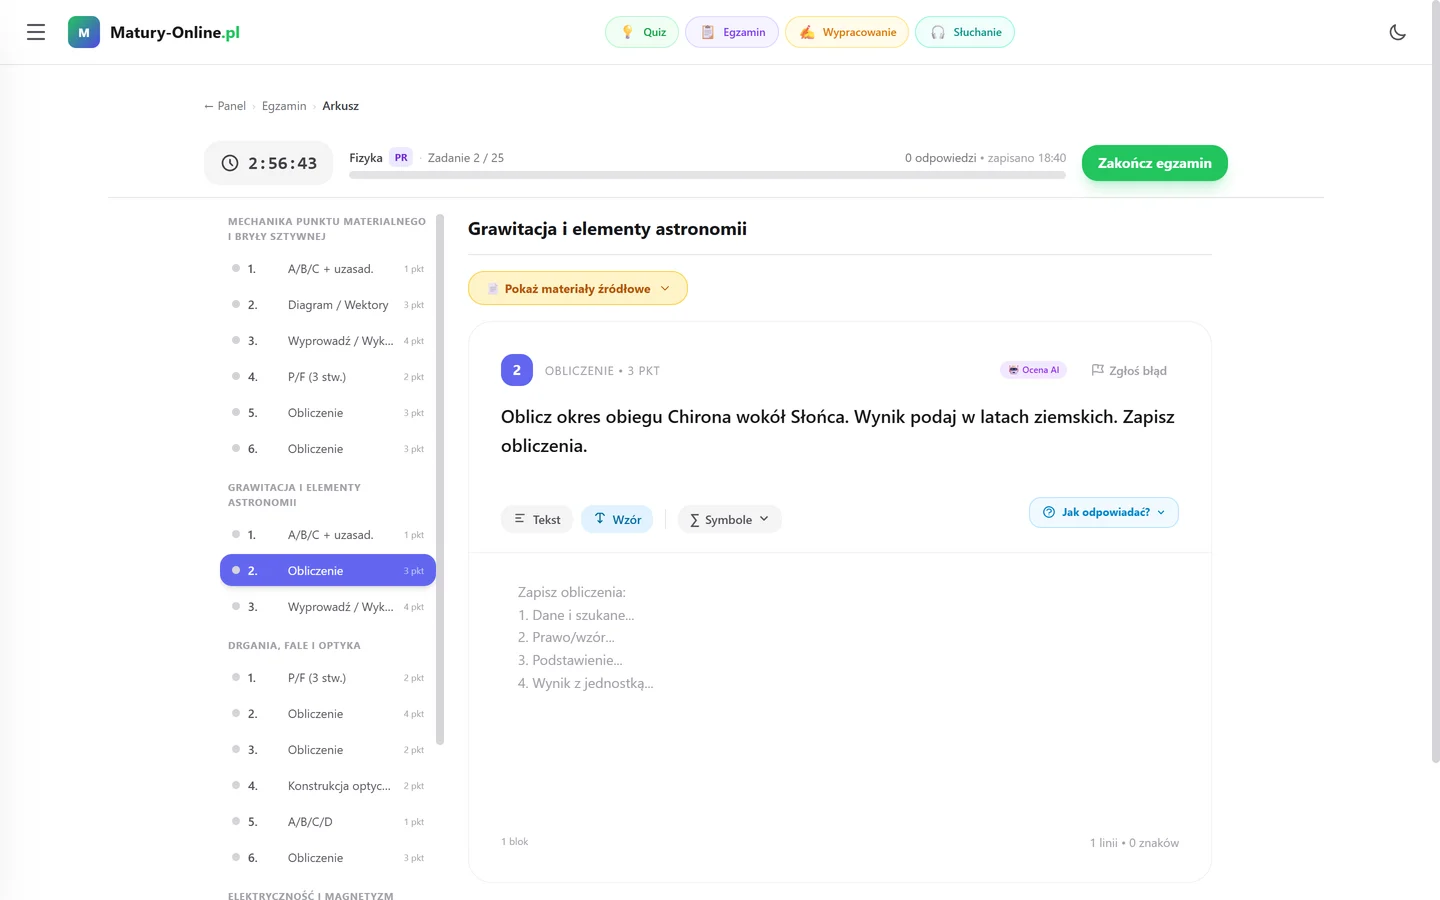Toggle dark mode moon icon
The width and height of the screenshot is (1440, 900).
1397,32
